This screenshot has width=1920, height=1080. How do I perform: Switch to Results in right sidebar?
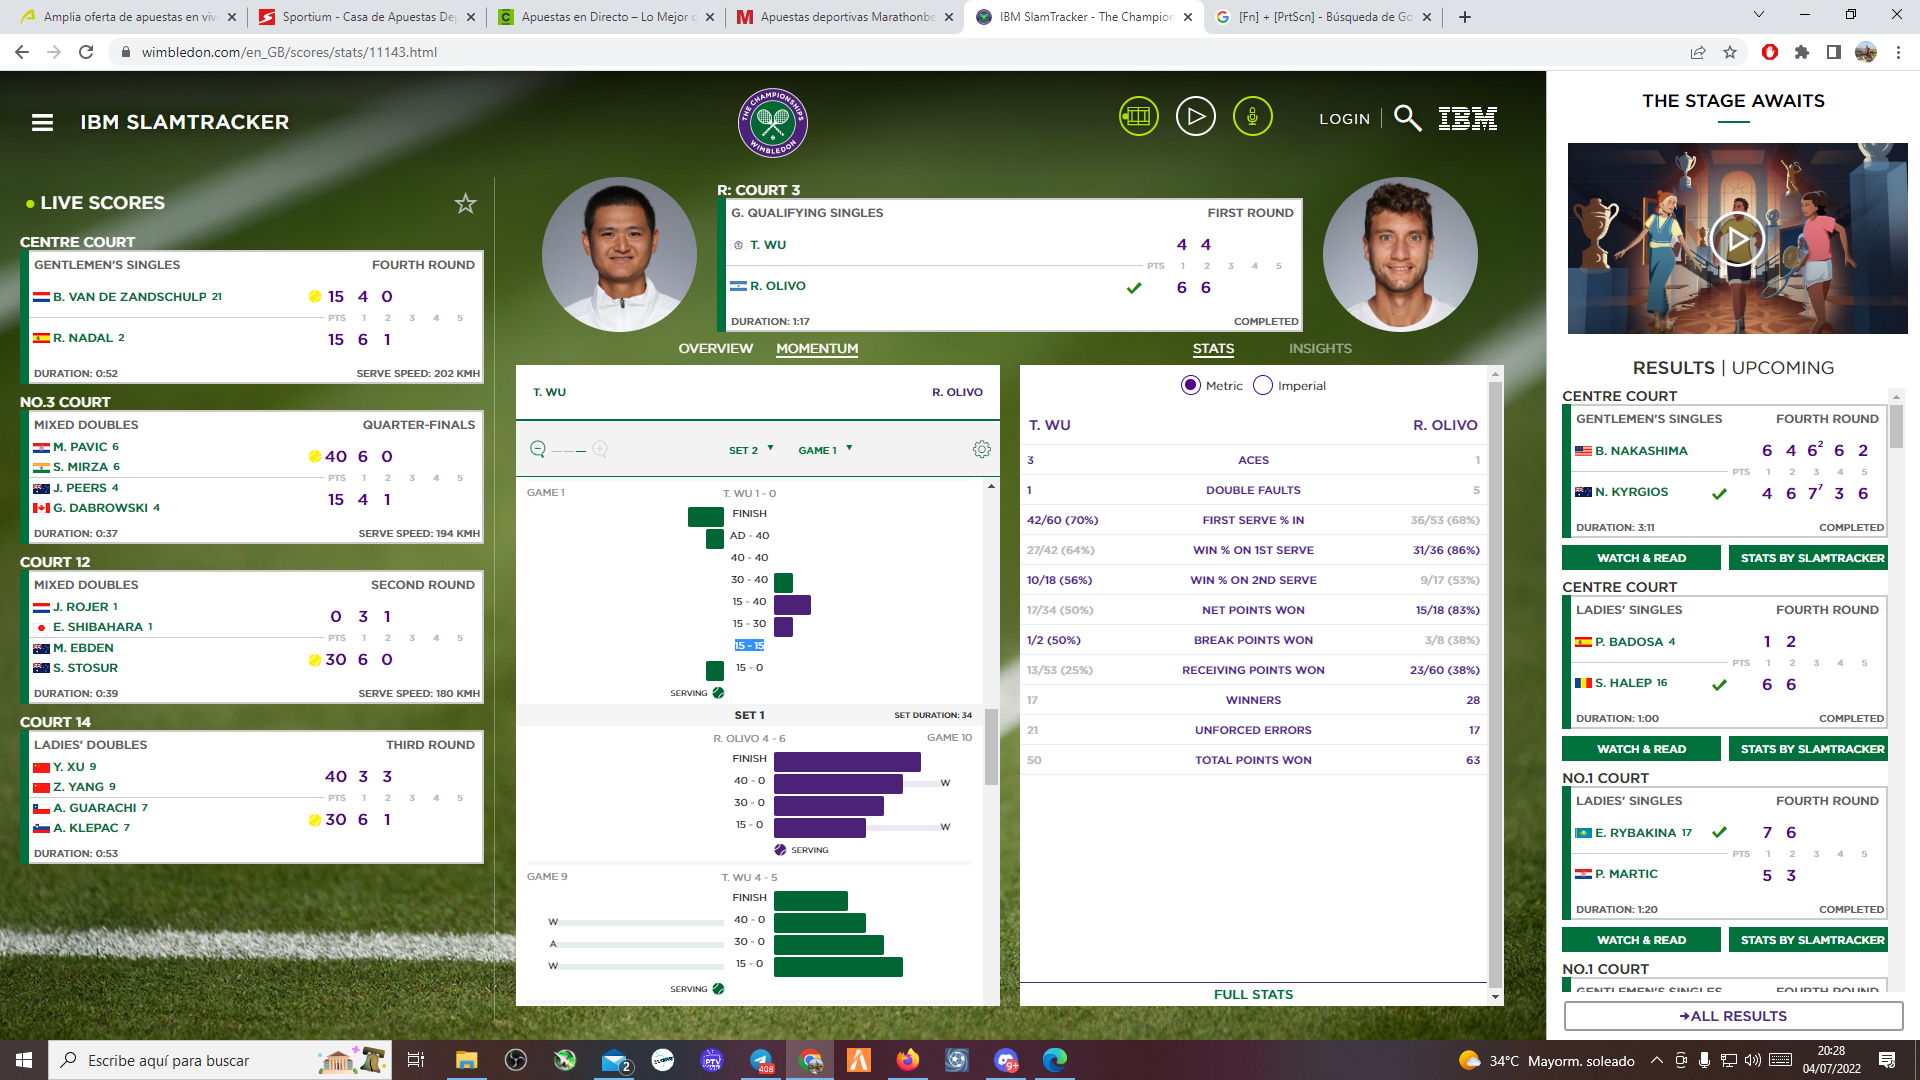tap(1673, 368)
